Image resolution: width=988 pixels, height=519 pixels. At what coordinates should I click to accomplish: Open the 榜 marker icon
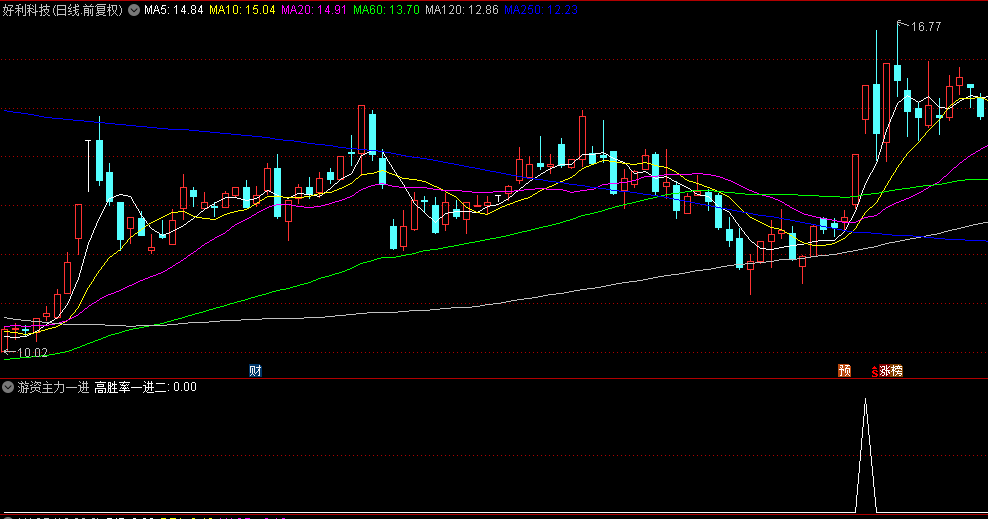(897, 371)
